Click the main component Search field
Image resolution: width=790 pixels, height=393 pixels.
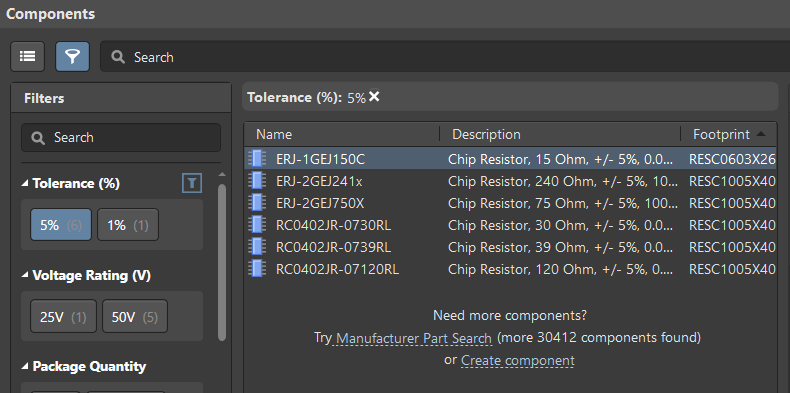point(445,57)
